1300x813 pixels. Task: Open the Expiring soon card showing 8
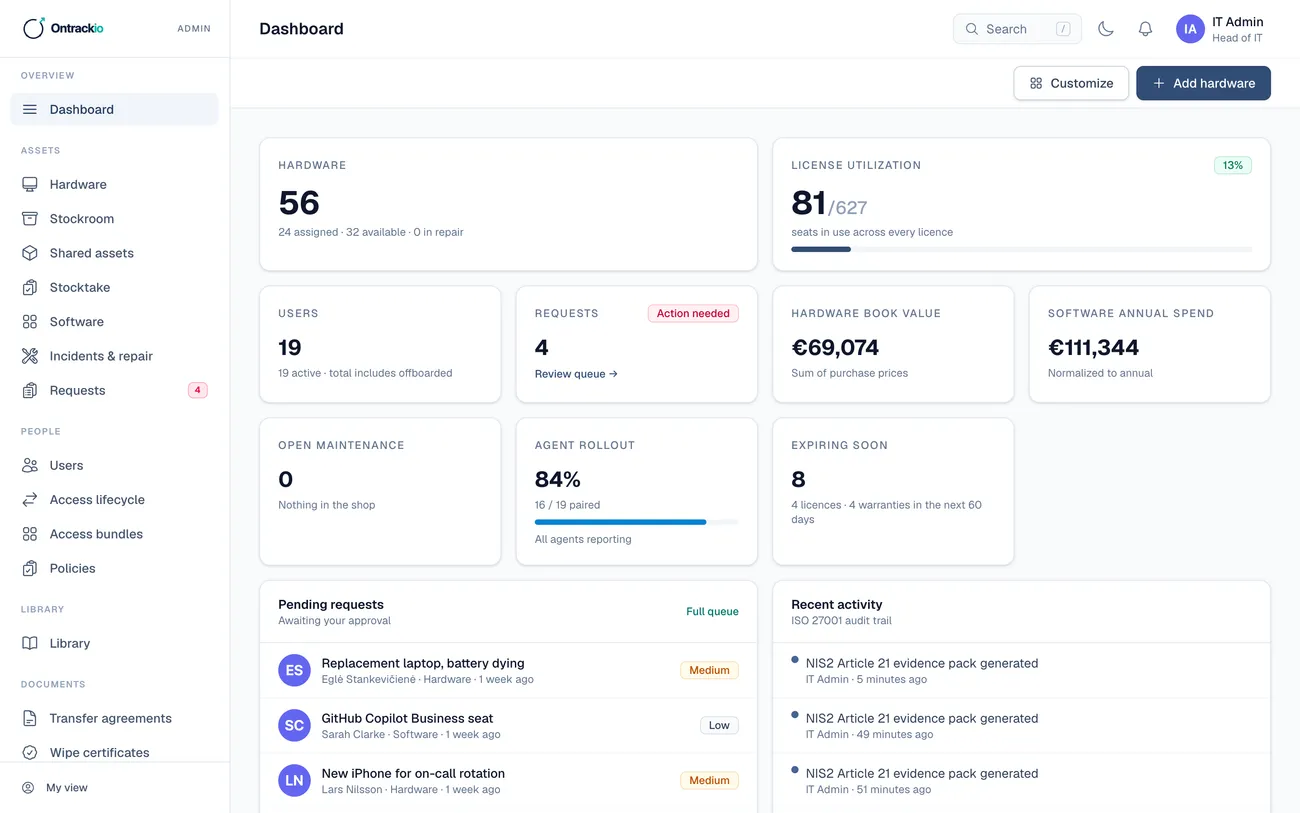pos(893,492)
